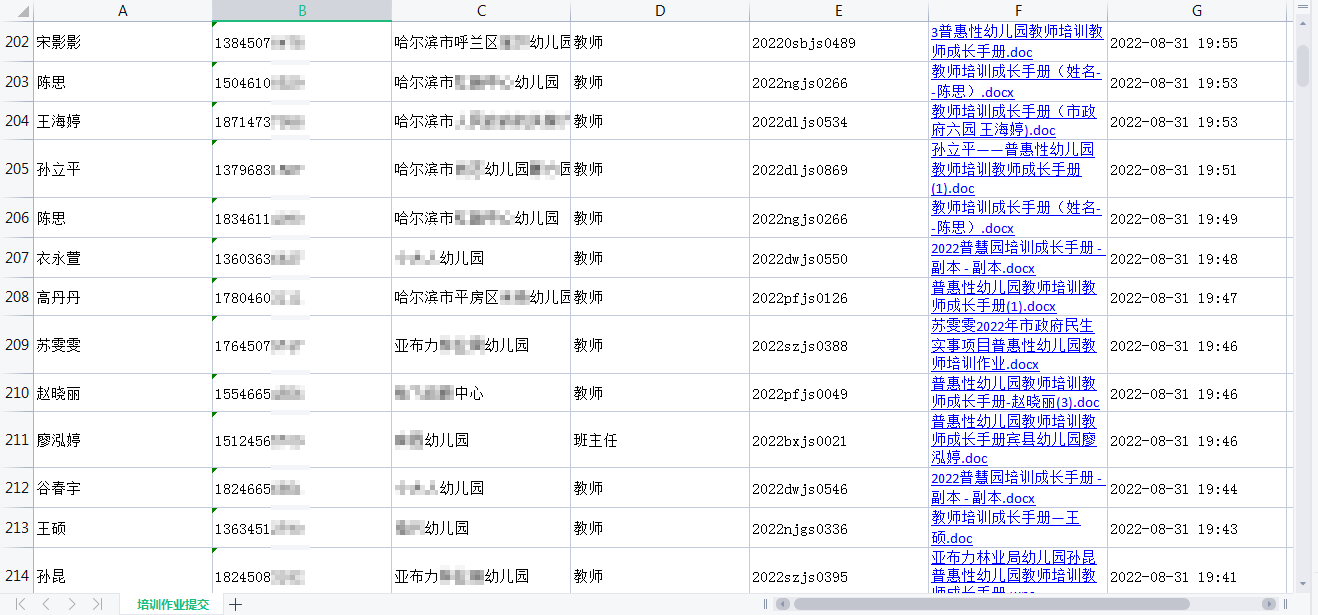Screen dimensions: 1318x615
Task: Jump to last sheet arrow
Action: click(97, 604)
